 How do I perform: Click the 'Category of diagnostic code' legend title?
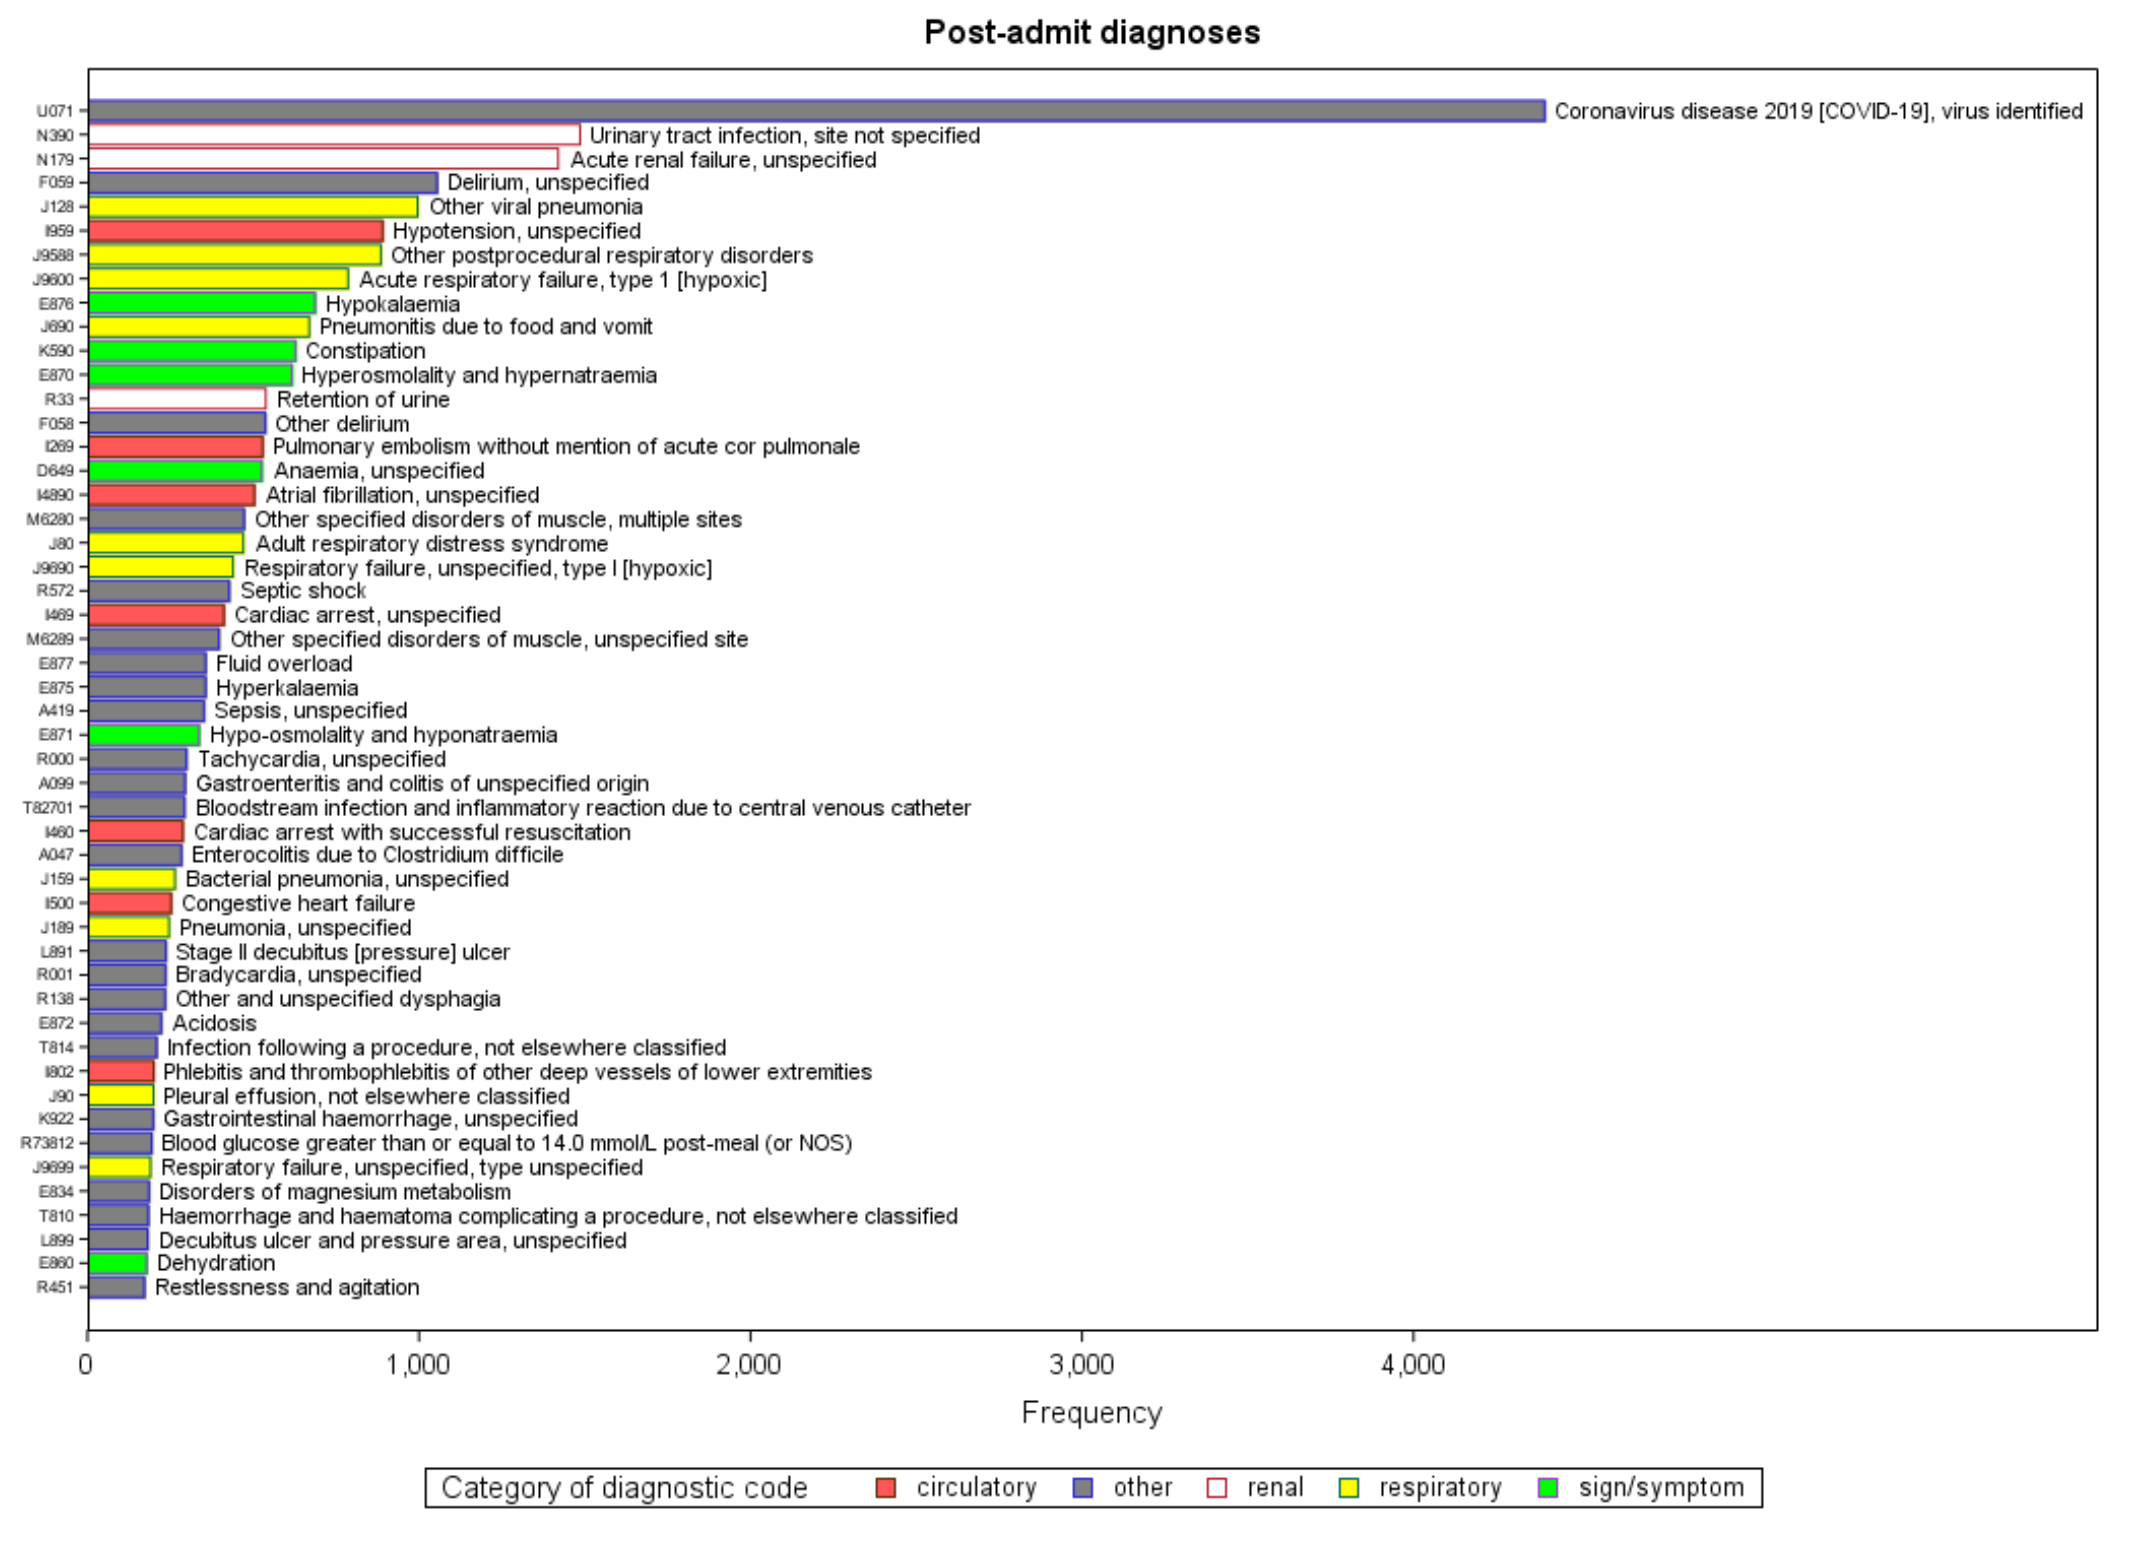624,1488
